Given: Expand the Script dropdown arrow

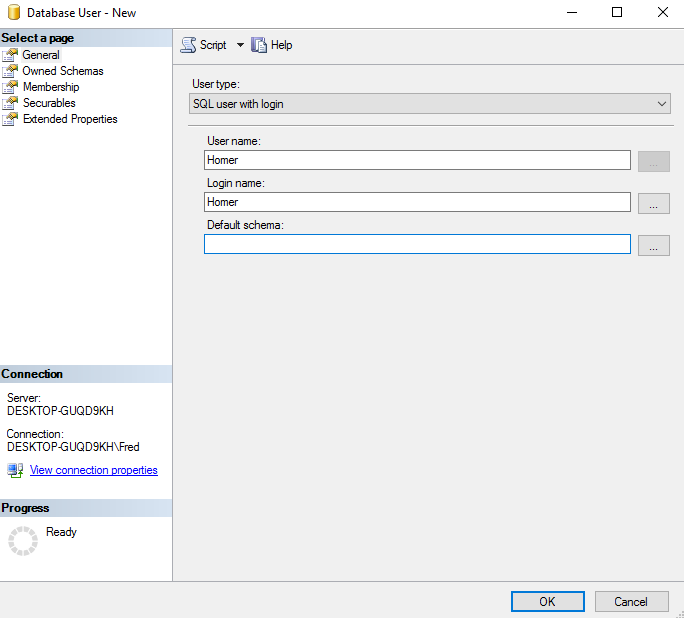Looking at the screenshot, I should tap(240, 45).
